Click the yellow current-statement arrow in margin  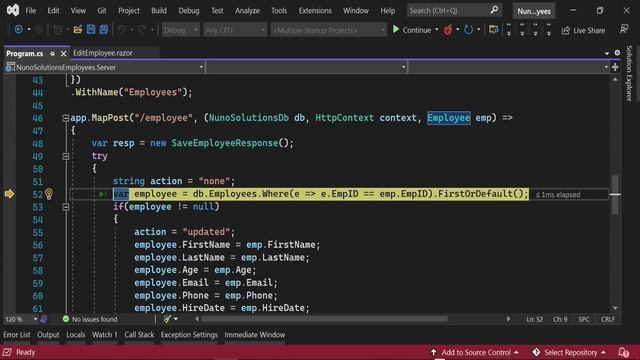(x=9, y=194)
